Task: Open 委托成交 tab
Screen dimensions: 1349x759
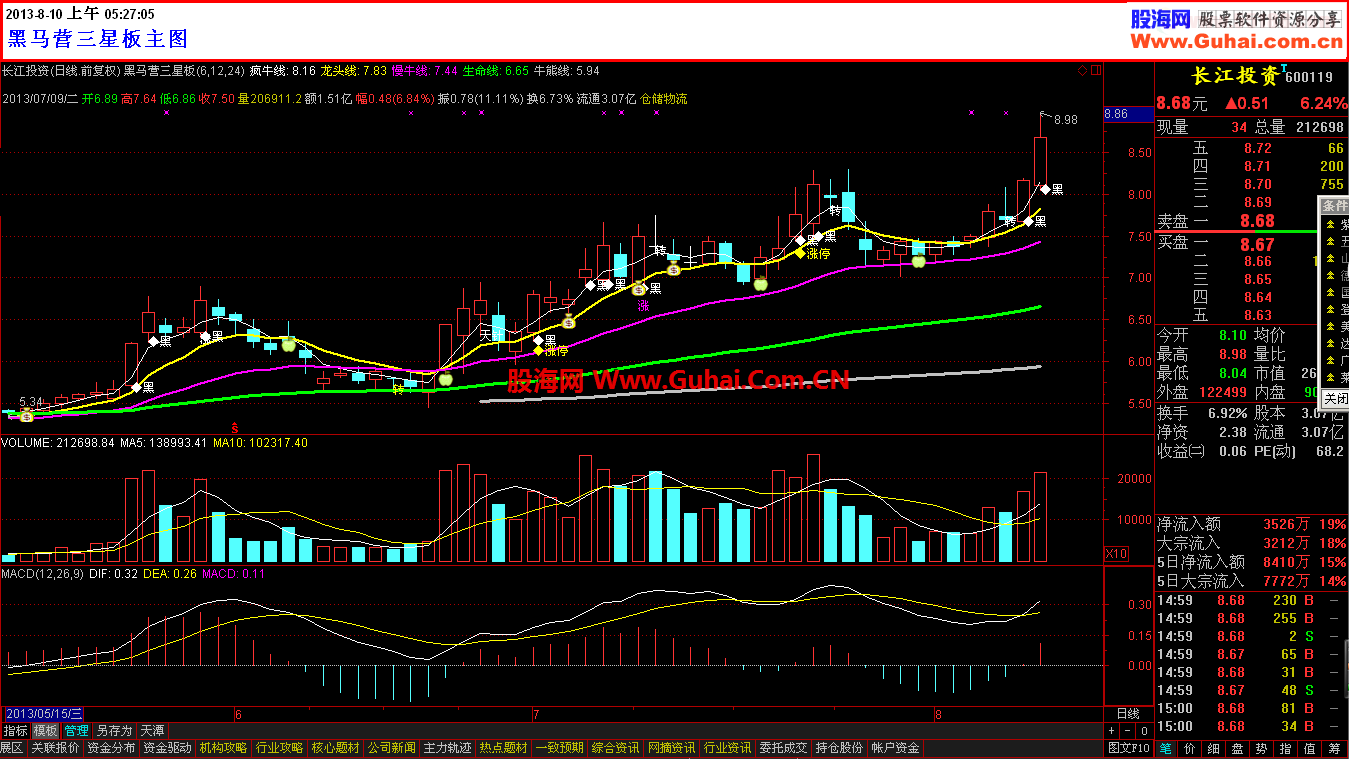Action: tap(783, 748)
